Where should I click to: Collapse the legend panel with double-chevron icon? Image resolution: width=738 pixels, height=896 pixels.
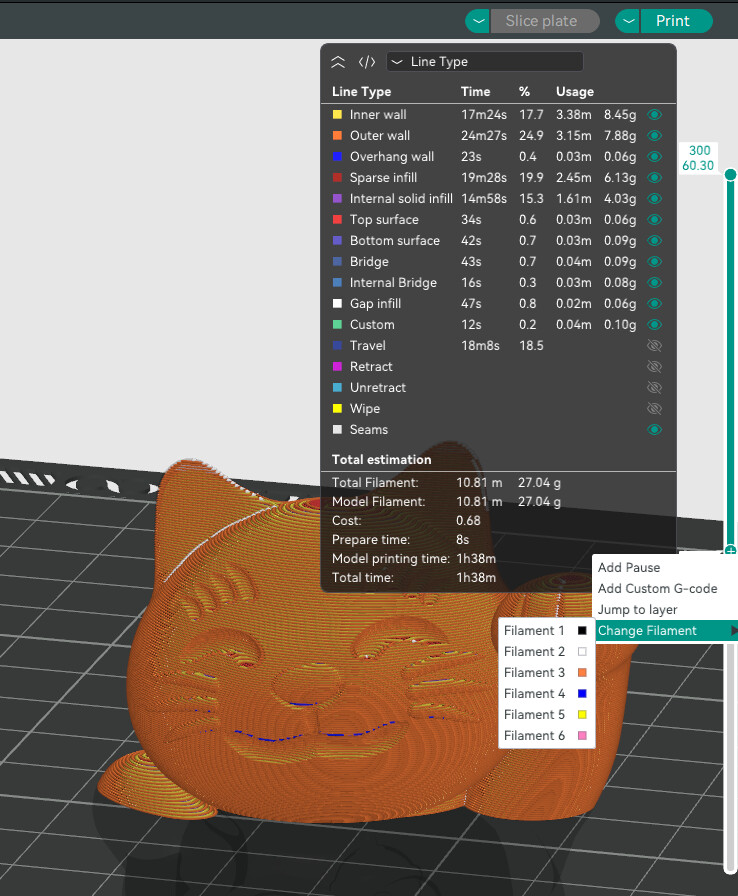point(338,62)
